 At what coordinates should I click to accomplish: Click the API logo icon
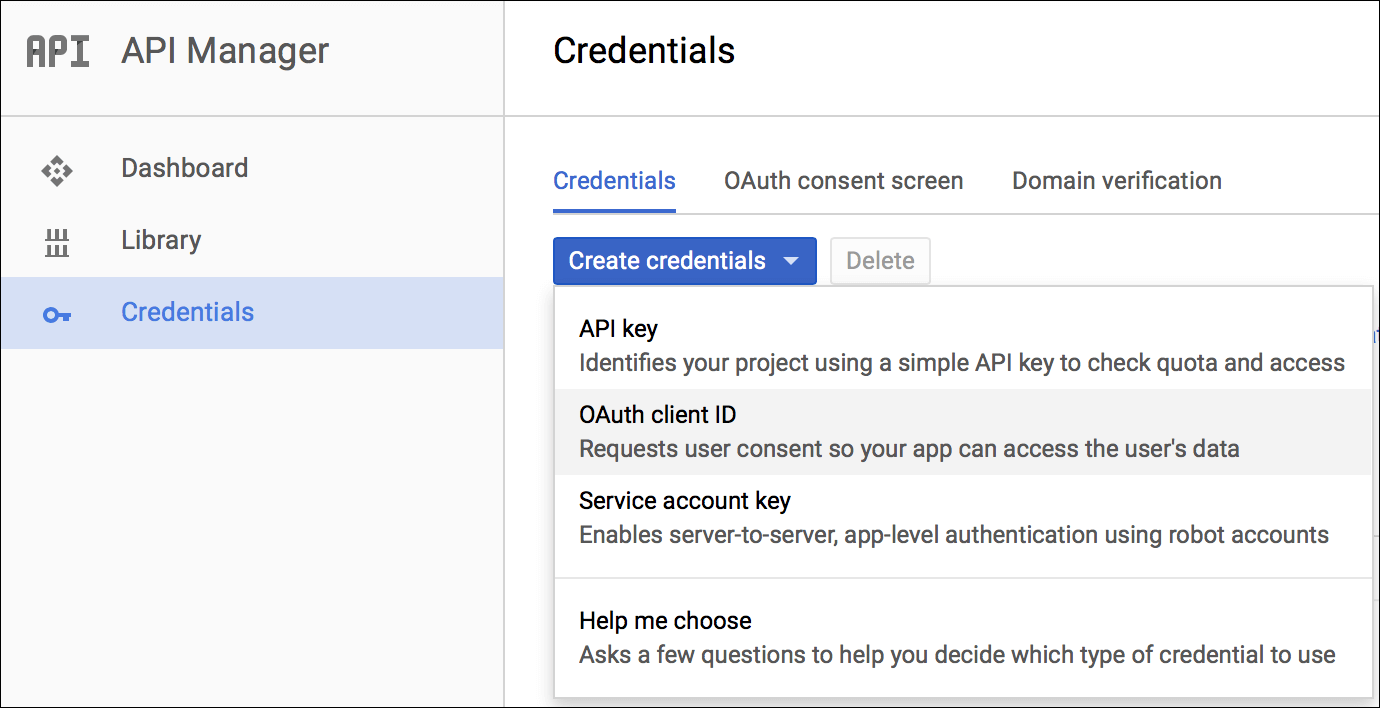pos(57,51)
